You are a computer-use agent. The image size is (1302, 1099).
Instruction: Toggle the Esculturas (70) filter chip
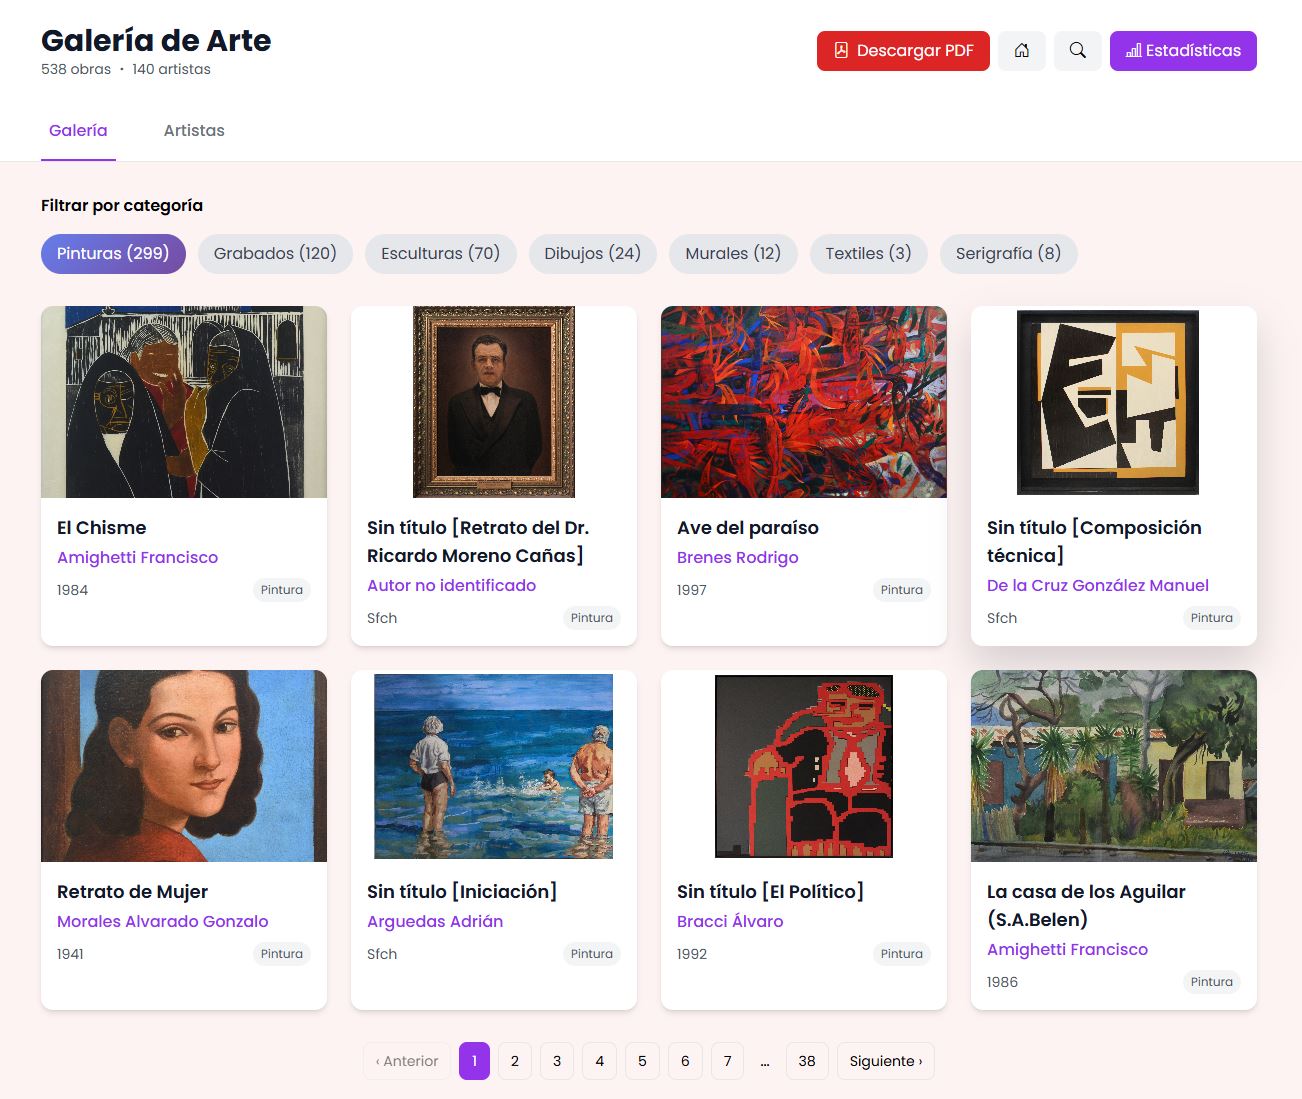tap(440, 254)
